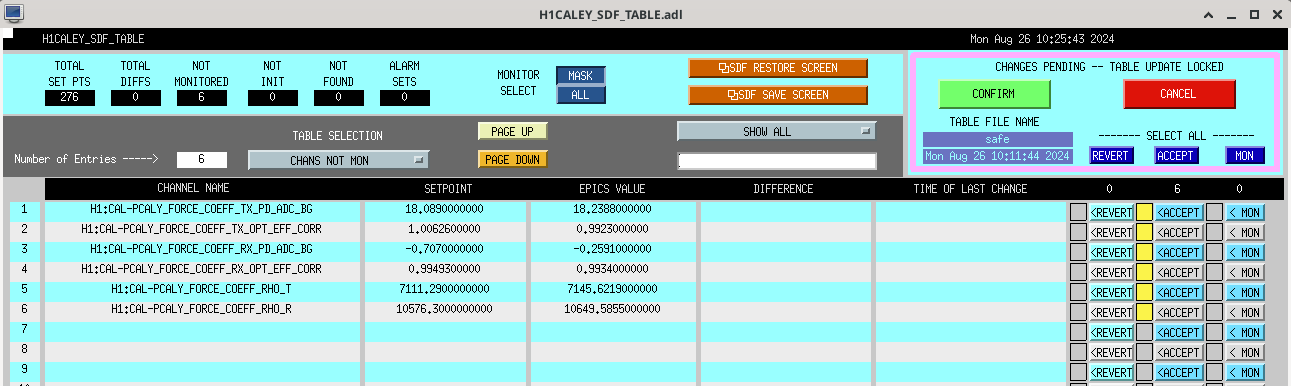
Task: Click the table file date Aug 26 10:11:44
Action: point(997,156)
